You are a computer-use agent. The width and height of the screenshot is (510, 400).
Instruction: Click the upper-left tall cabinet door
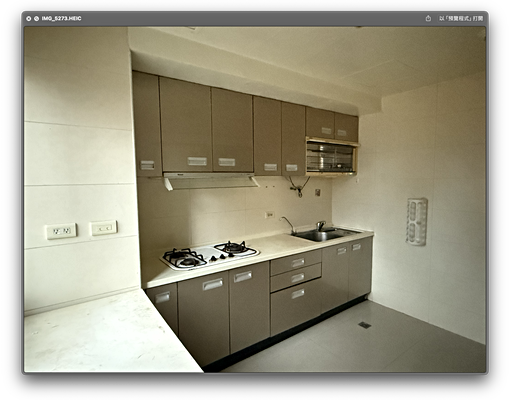(x=147, y=124)
